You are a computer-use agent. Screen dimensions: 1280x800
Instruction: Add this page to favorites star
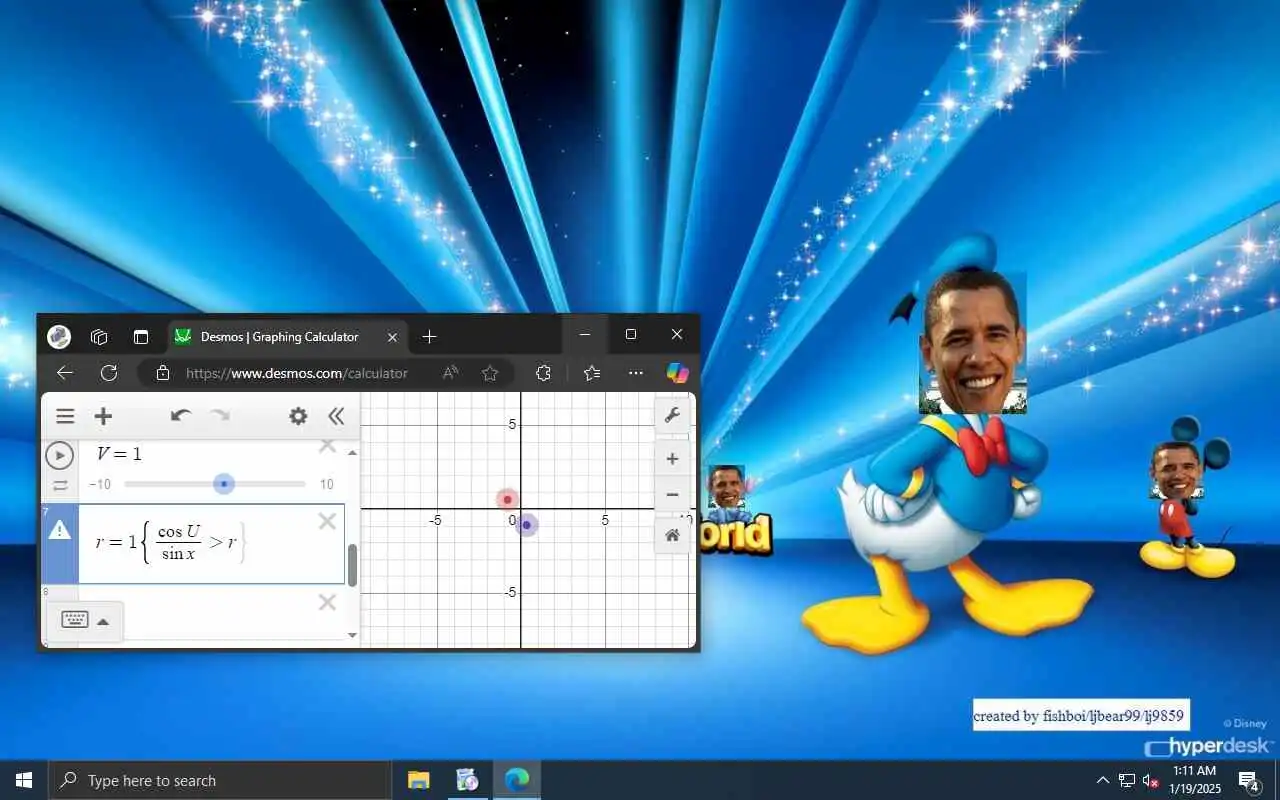(490, 373)
